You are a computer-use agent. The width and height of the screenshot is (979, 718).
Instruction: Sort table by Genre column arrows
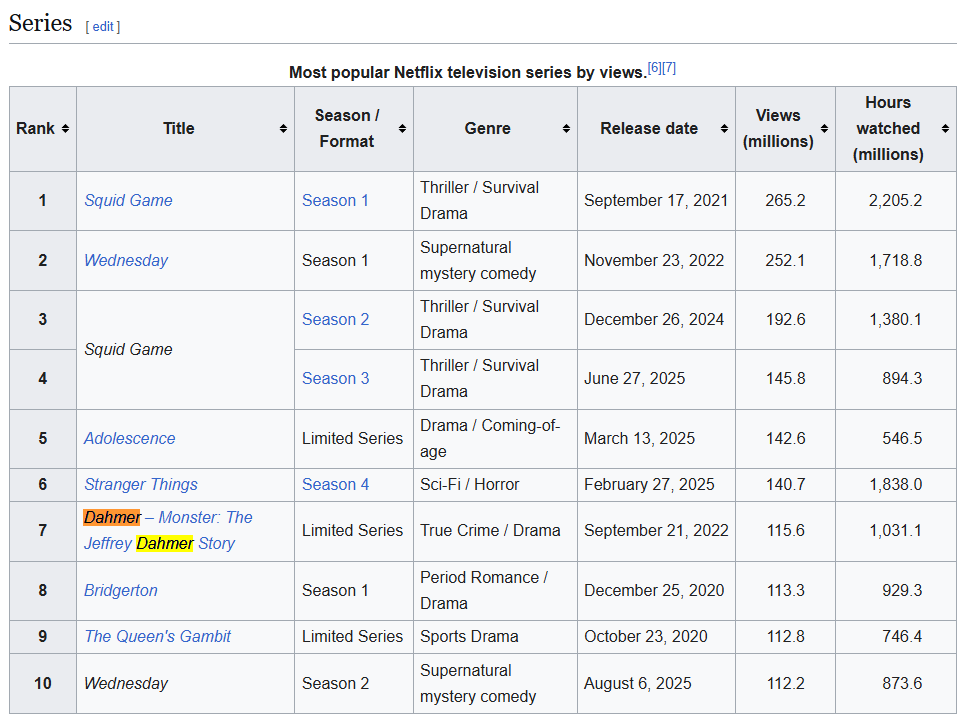566,129
